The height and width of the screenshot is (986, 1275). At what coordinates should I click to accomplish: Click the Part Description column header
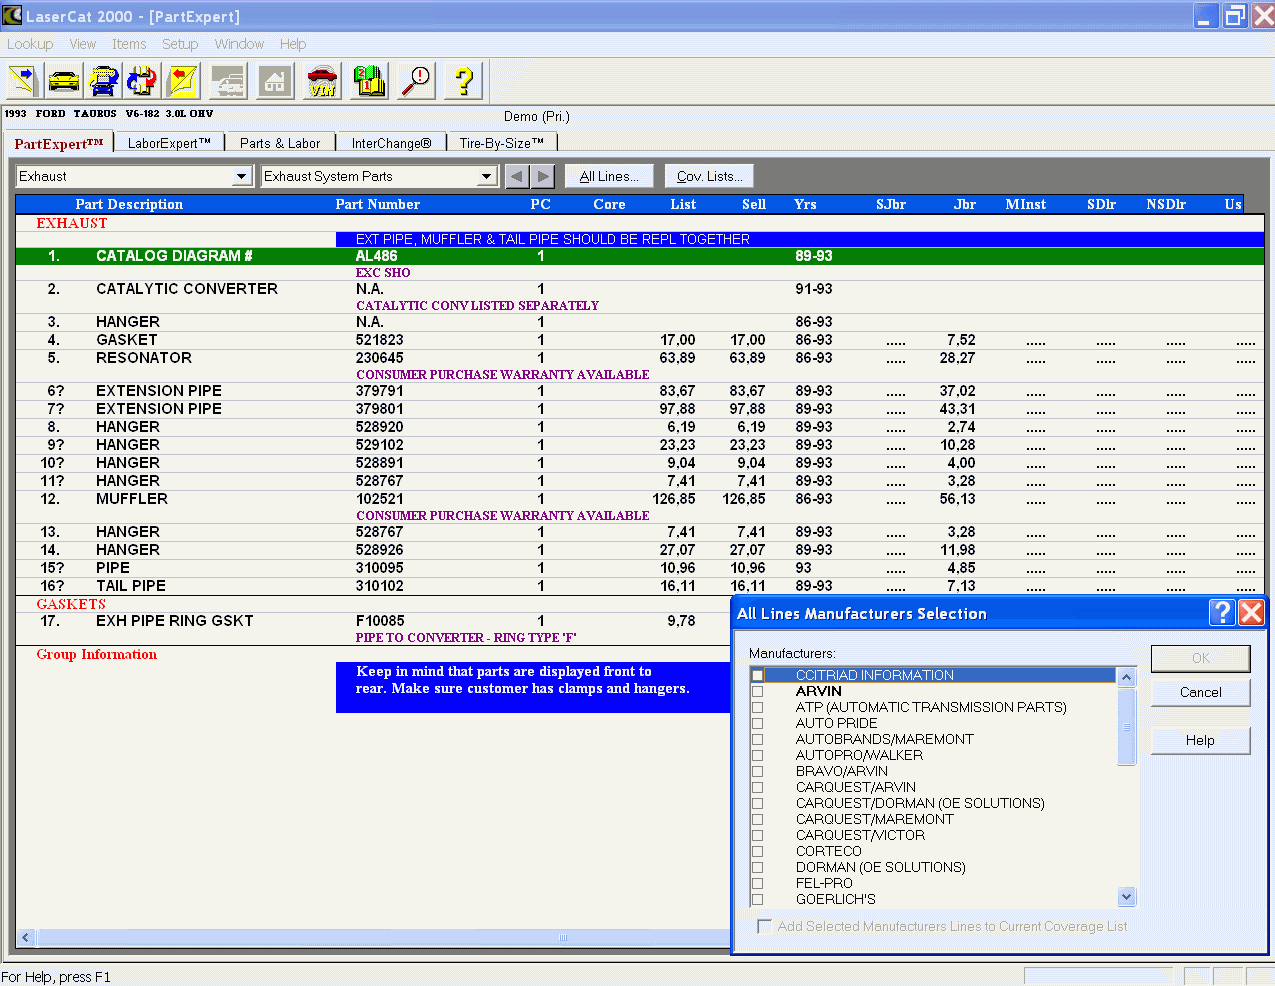(129, 204)
